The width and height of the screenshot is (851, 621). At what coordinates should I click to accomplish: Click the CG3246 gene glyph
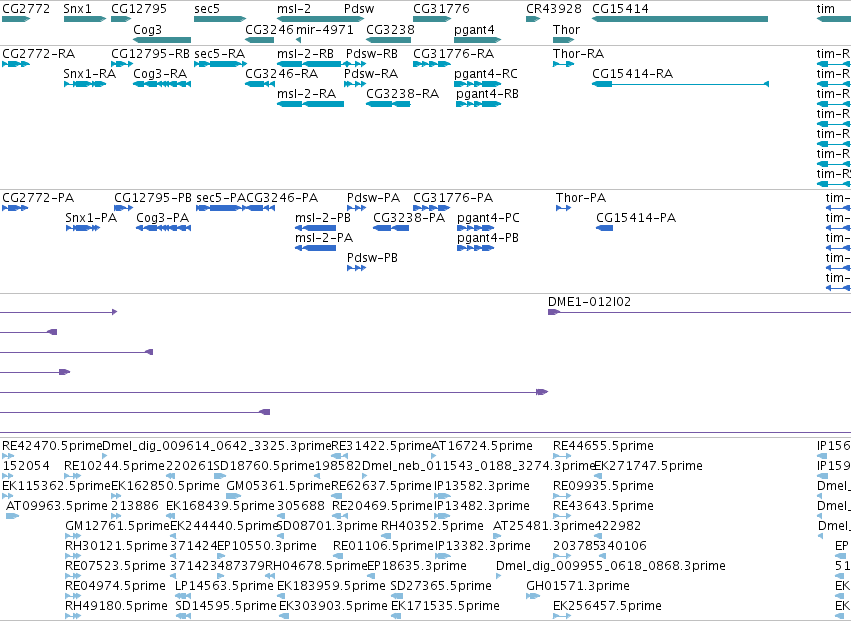point(259,40)
